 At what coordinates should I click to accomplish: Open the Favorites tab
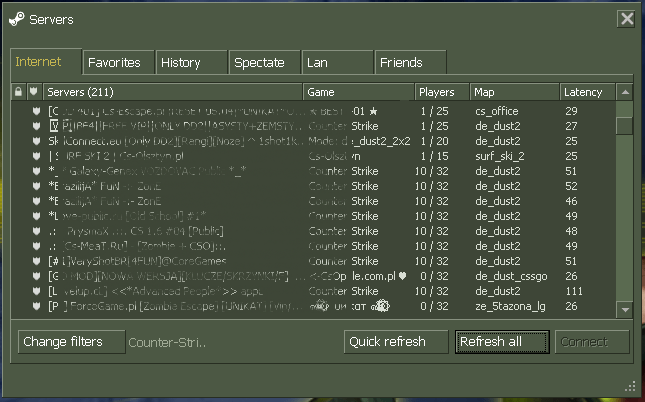pyautogui.click(x=118, y=63)
